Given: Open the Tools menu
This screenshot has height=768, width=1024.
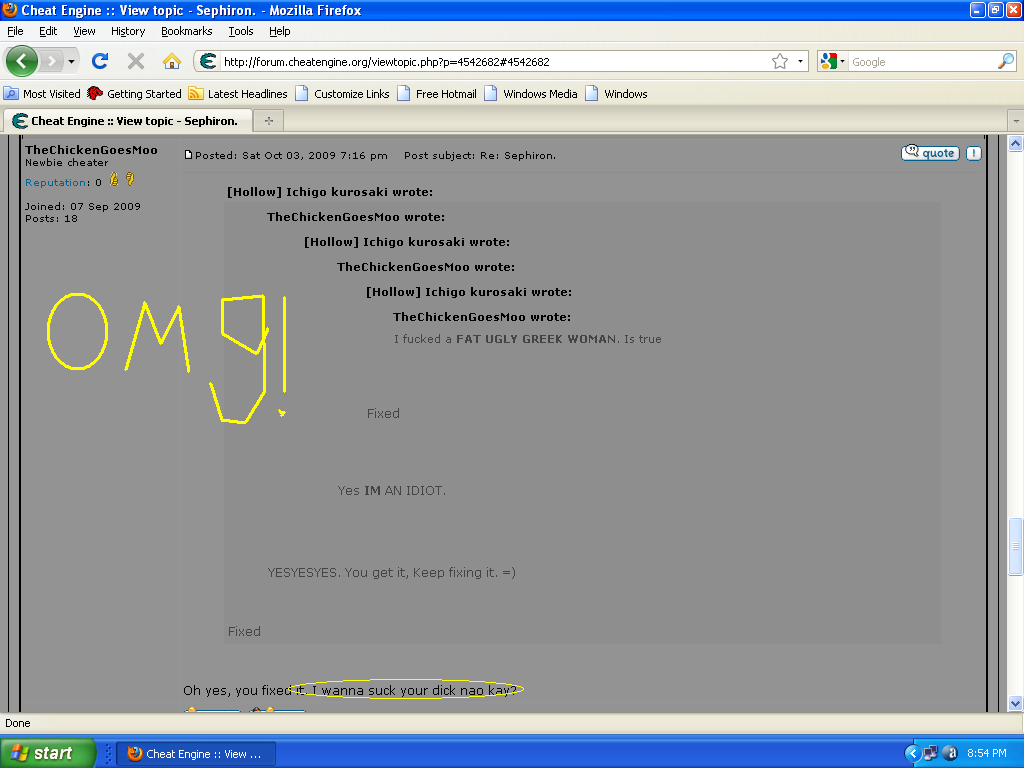Looking at the screenshot, I should pyautogui.click(x=240, y=31).
